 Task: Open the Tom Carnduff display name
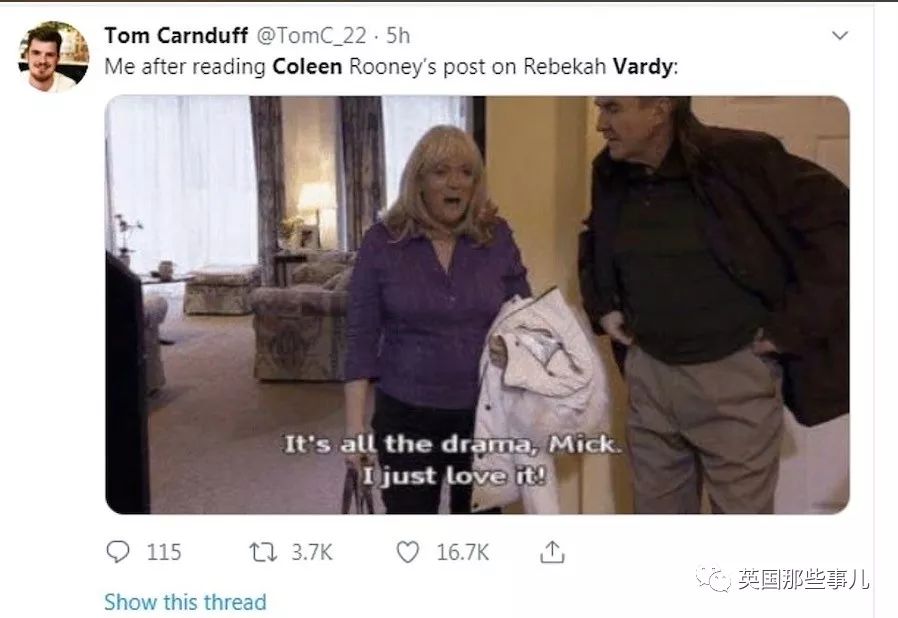(176, 36)
